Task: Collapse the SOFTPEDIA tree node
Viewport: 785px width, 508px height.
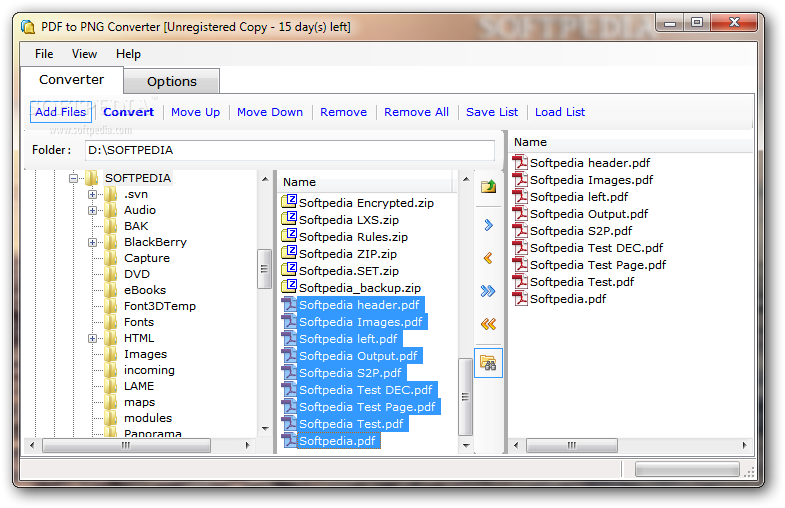Action: click(74, 178)
